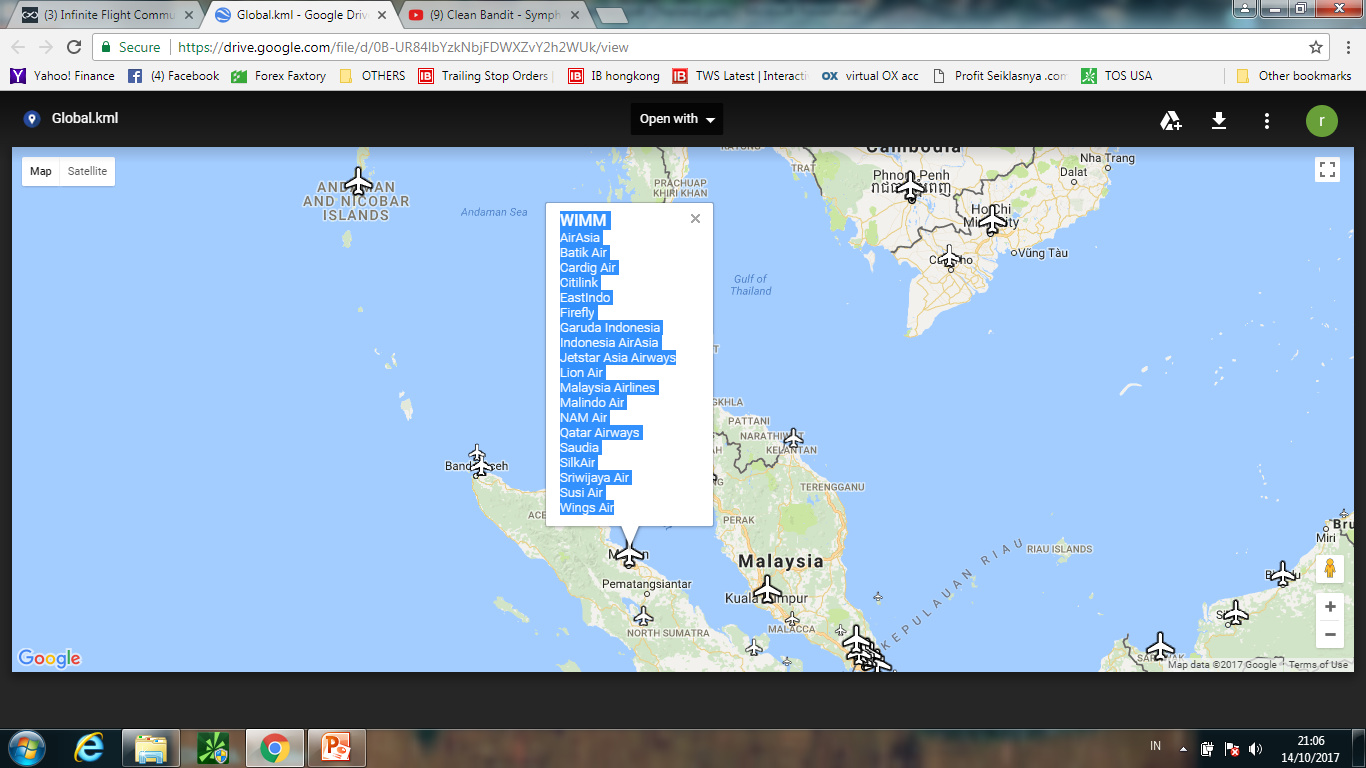Open the Windows Start menu
1366x768 pixels.
point(27,747)
